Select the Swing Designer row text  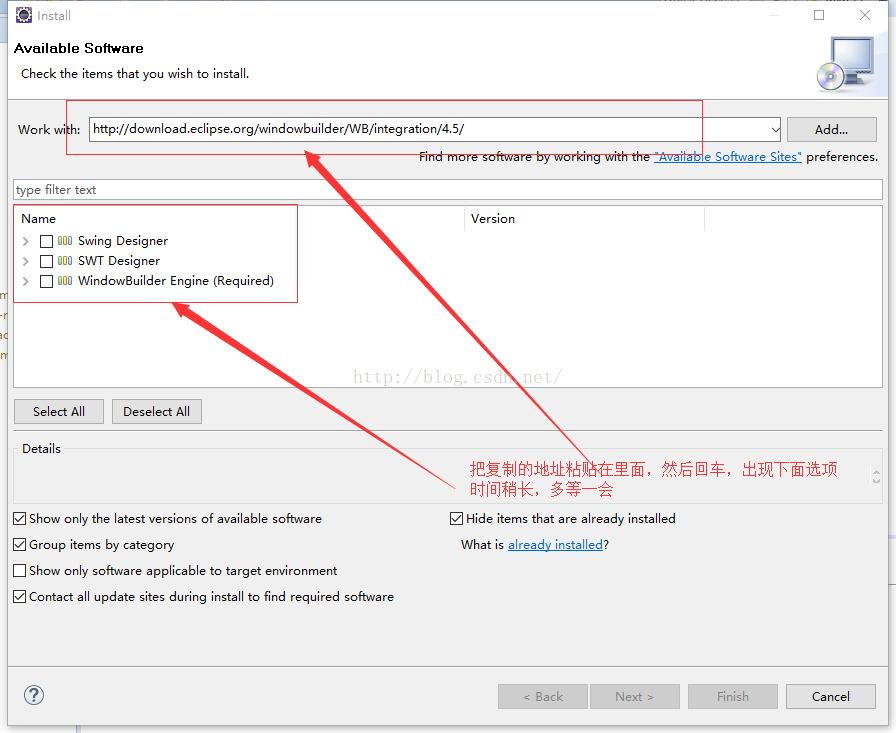tap(123, 241)
